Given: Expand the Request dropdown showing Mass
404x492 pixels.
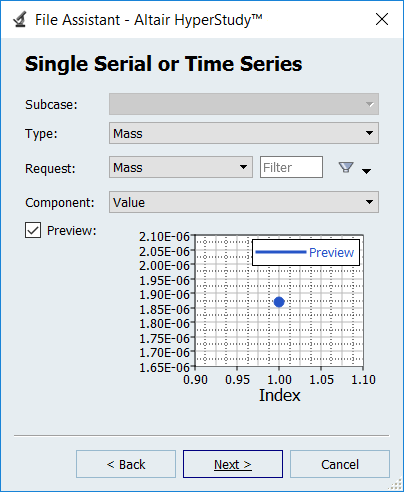Looking at the screenshot, I should click(x=181, y=167).
